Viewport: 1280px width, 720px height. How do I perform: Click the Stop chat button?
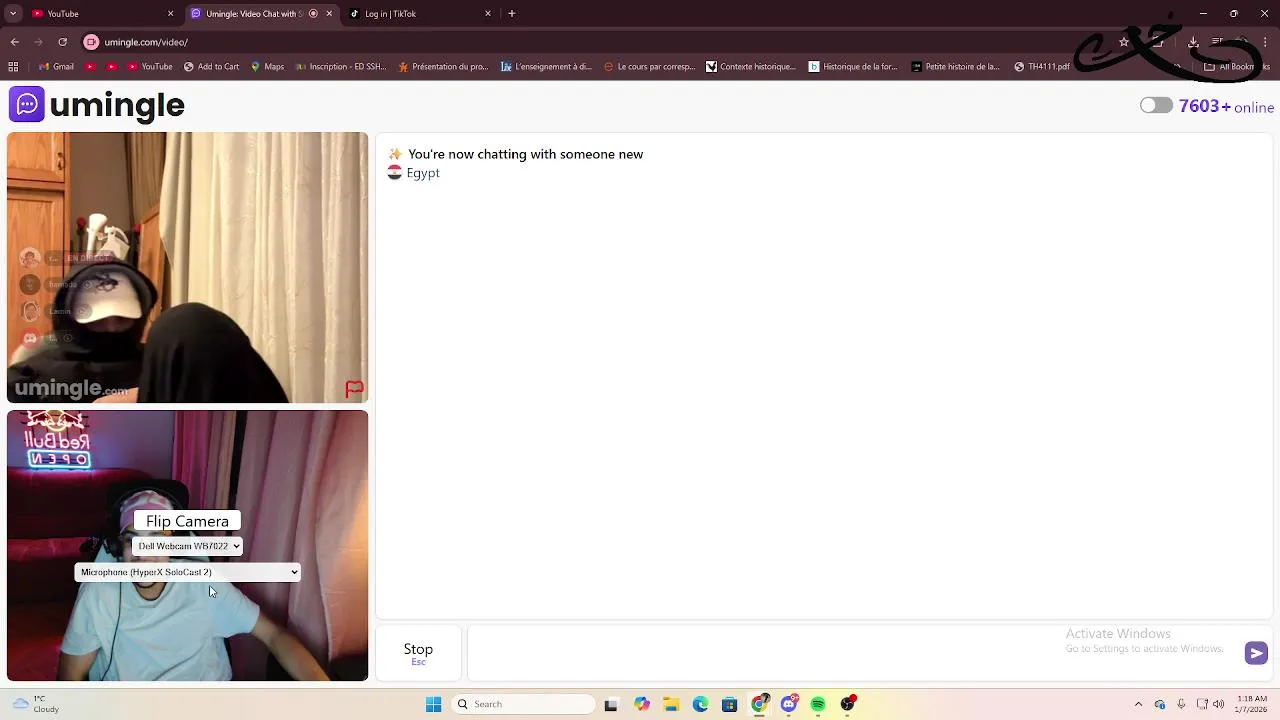418,653
